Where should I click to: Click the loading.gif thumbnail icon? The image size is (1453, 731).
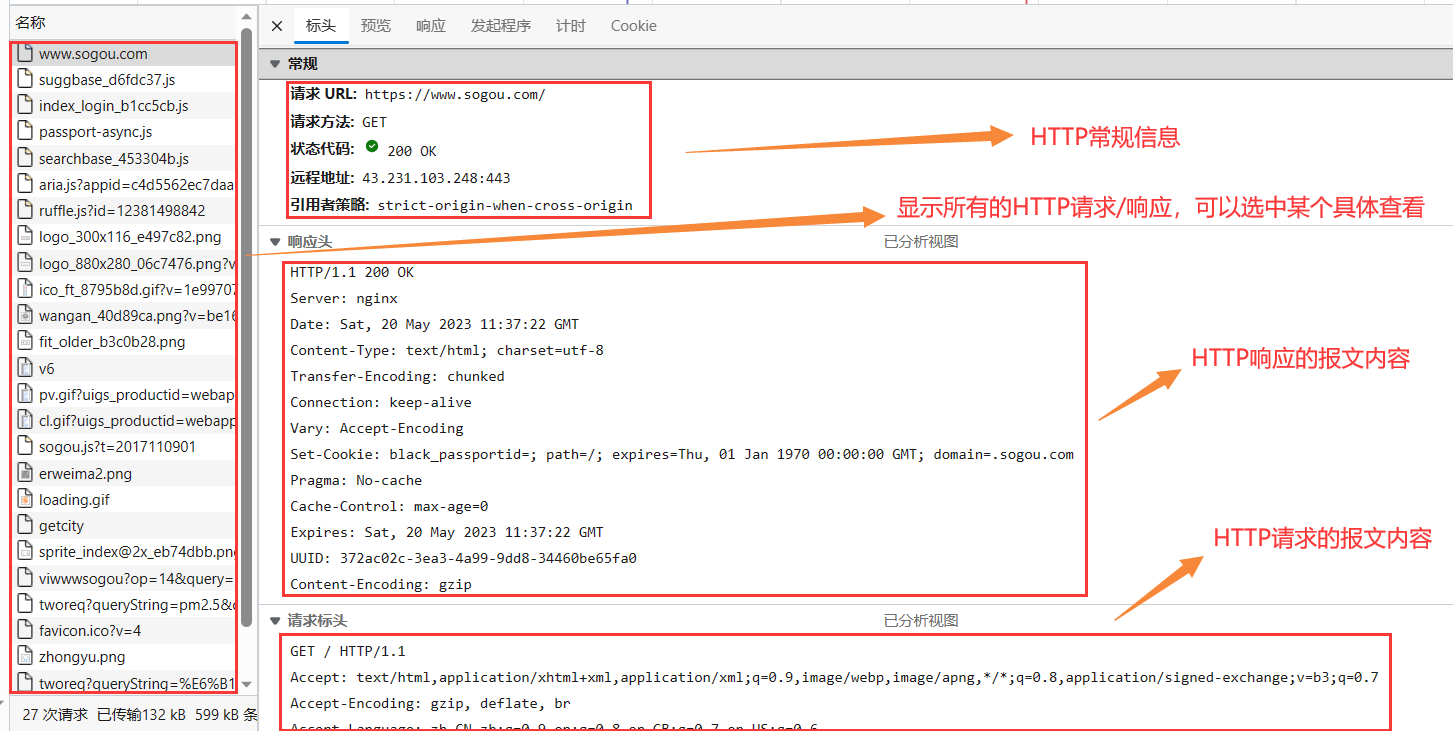[x=26, y=499]
